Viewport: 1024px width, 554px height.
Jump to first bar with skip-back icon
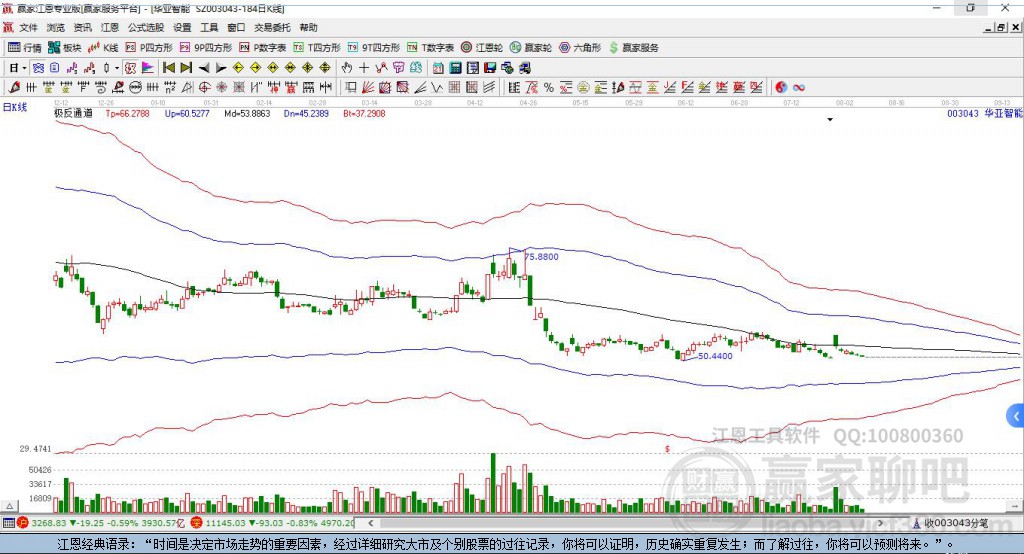[168, 68]
